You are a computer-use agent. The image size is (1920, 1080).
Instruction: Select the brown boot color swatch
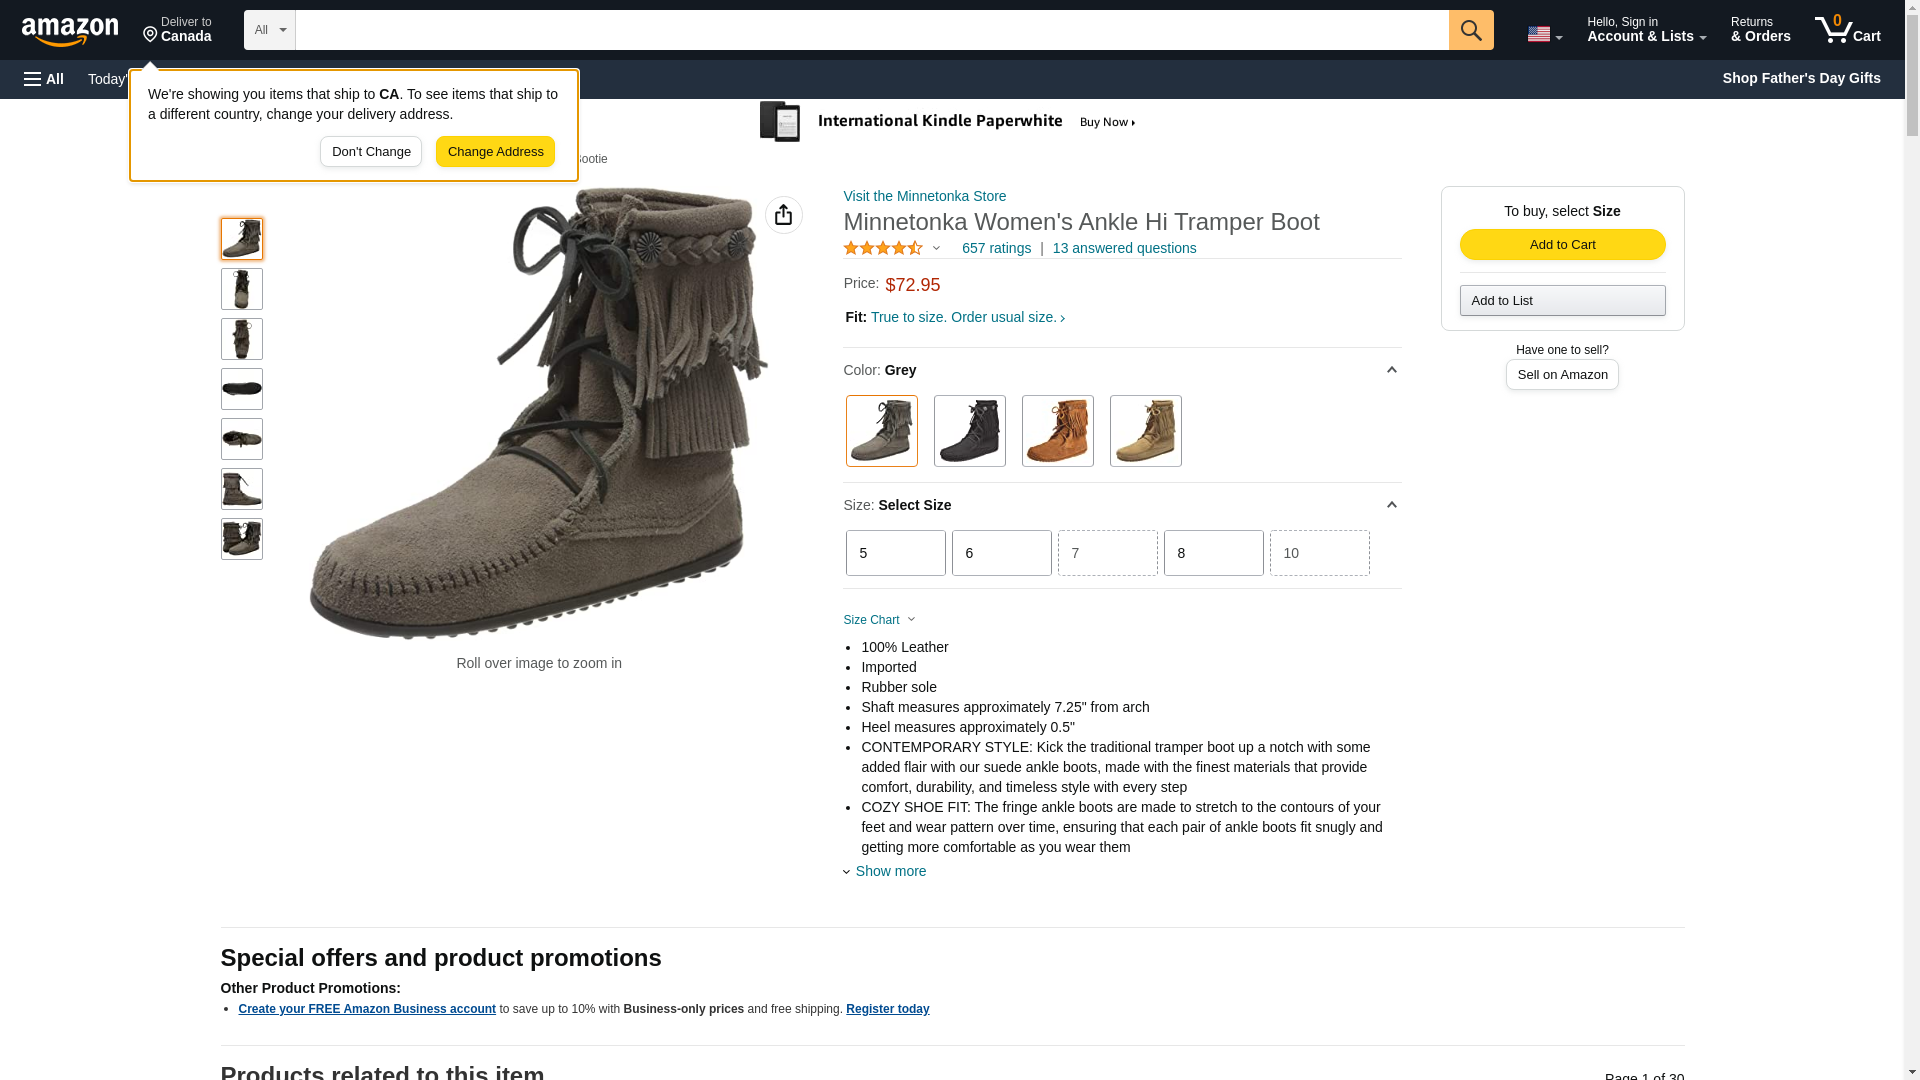1057,431
